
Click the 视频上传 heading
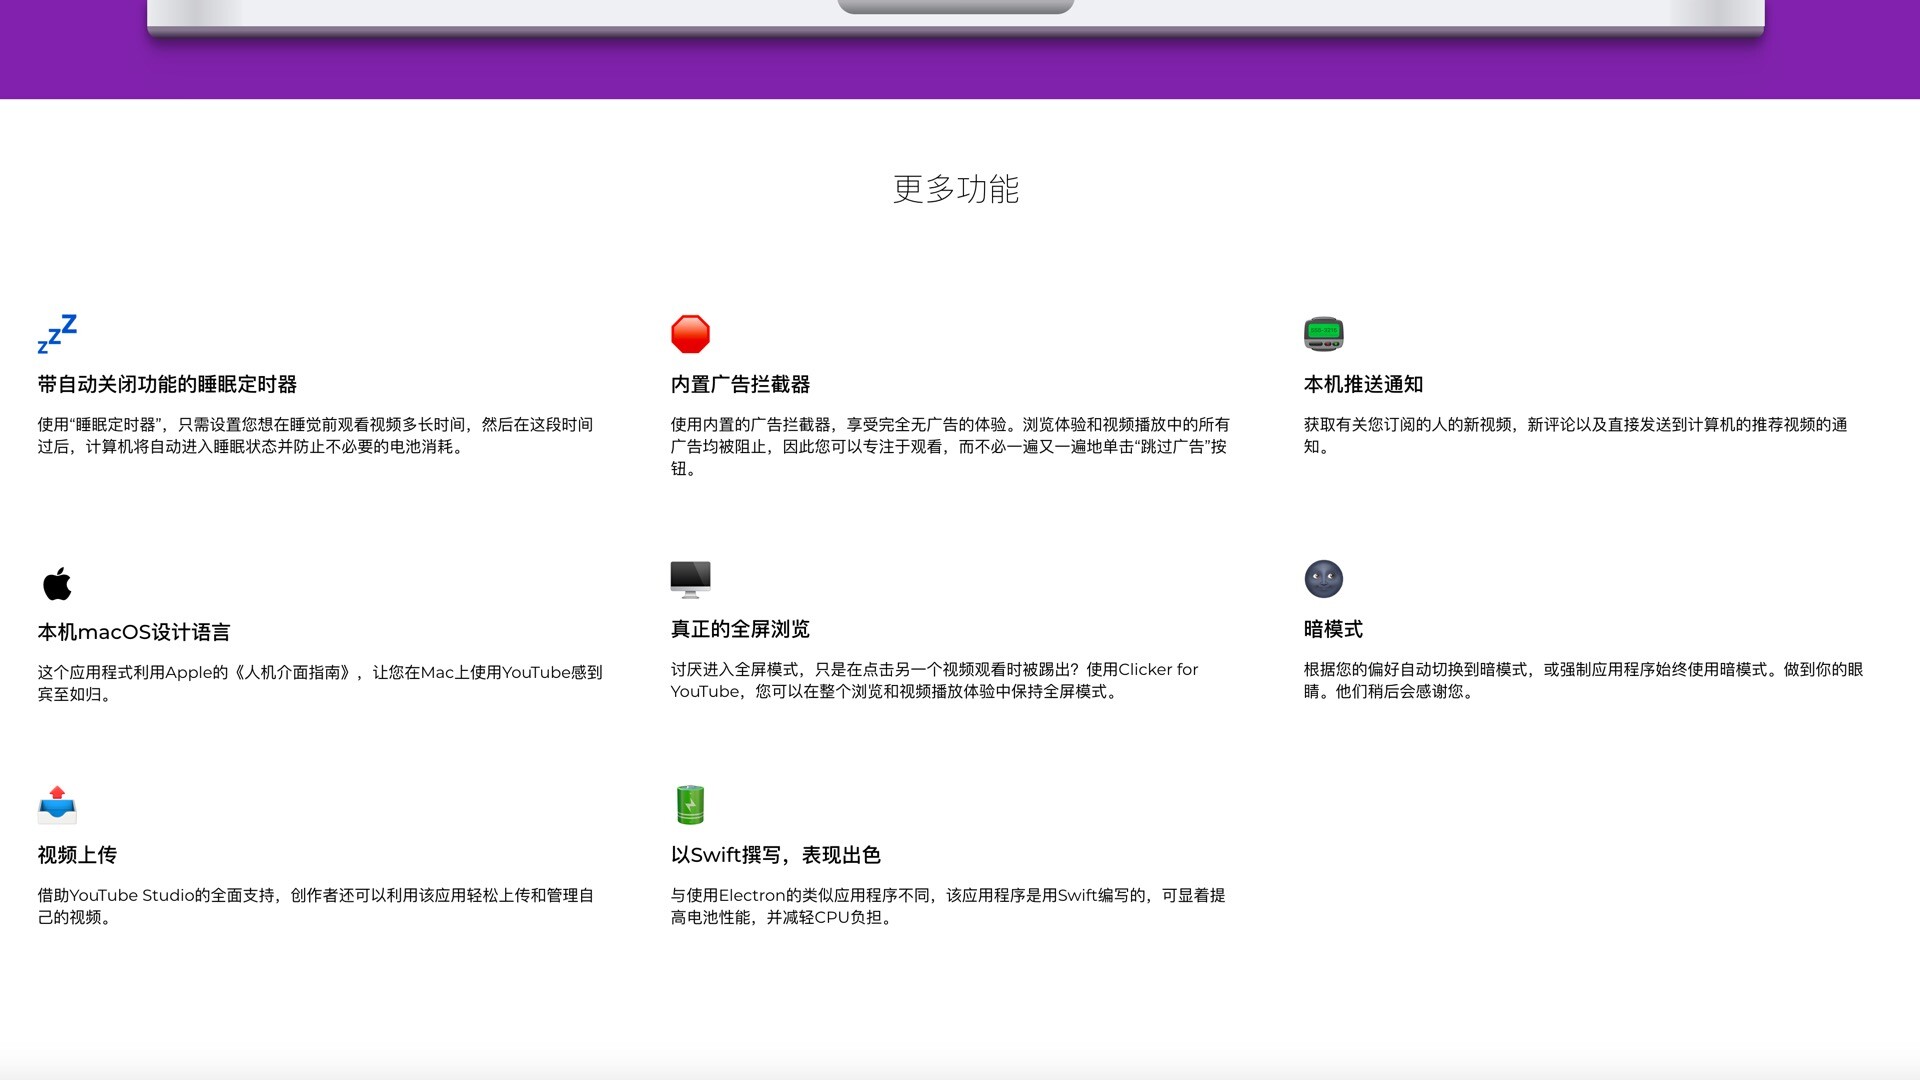(77, 856)
